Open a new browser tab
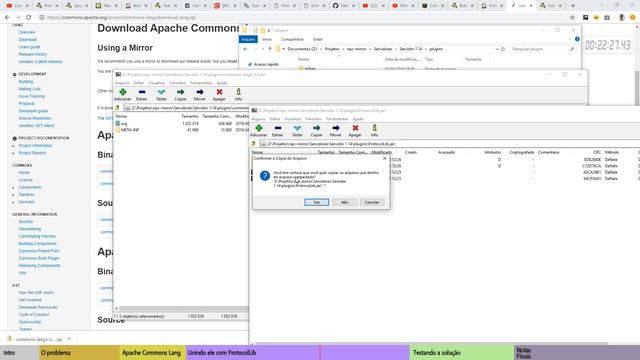 click(x=573, y=6)
